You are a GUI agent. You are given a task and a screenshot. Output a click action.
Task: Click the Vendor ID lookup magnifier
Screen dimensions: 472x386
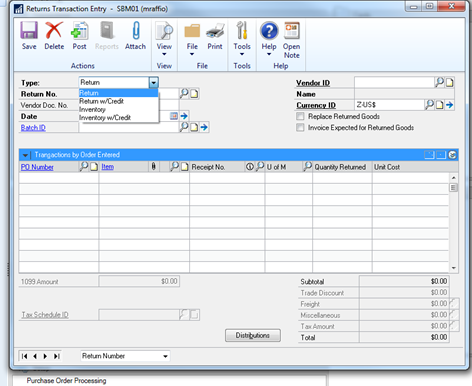pyautogui.click(x=439, y=82)
